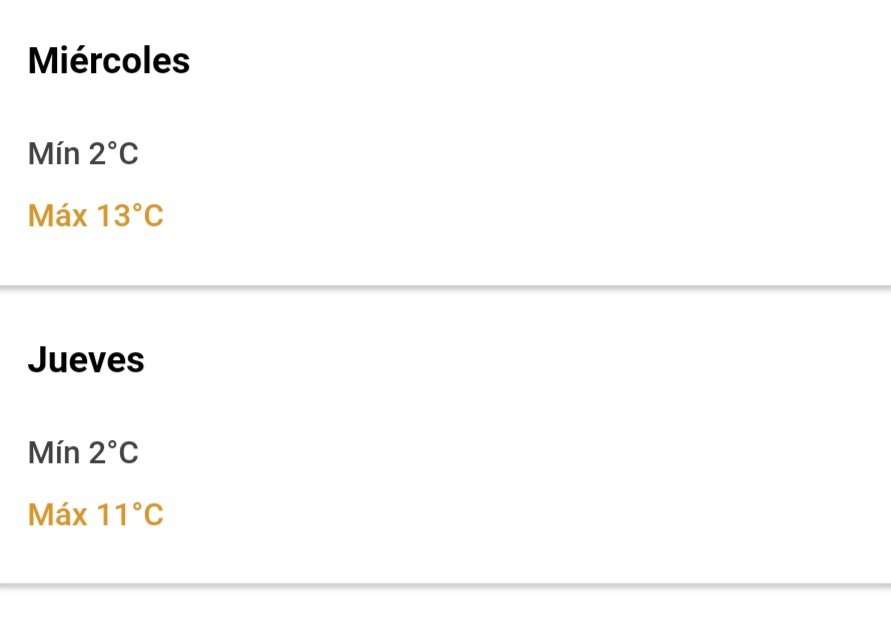Select the 13°C temperature value
This screenshot has height=633, width=891.
130,215
